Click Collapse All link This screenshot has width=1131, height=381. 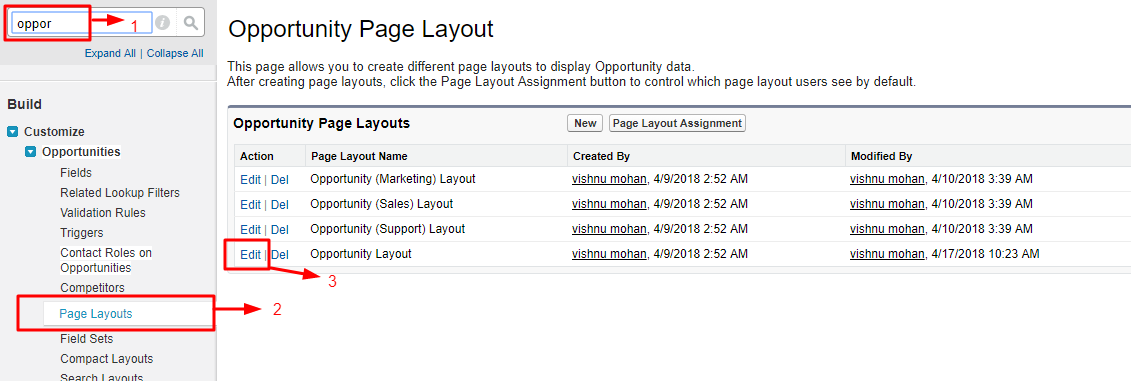click(175, 53)
